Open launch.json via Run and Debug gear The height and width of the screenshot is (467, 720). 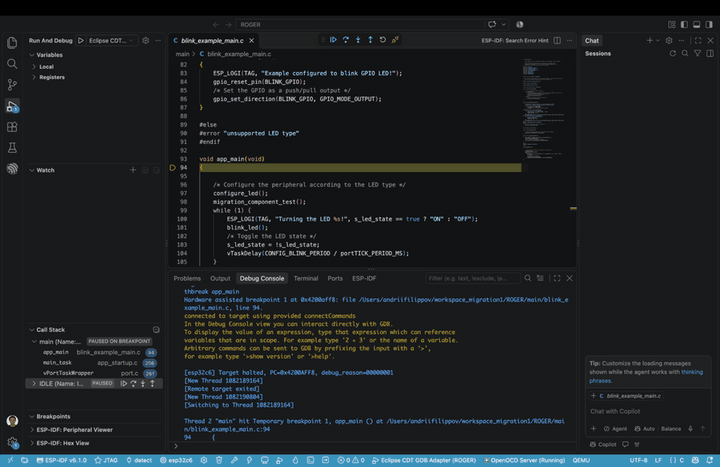click(146, 40)
